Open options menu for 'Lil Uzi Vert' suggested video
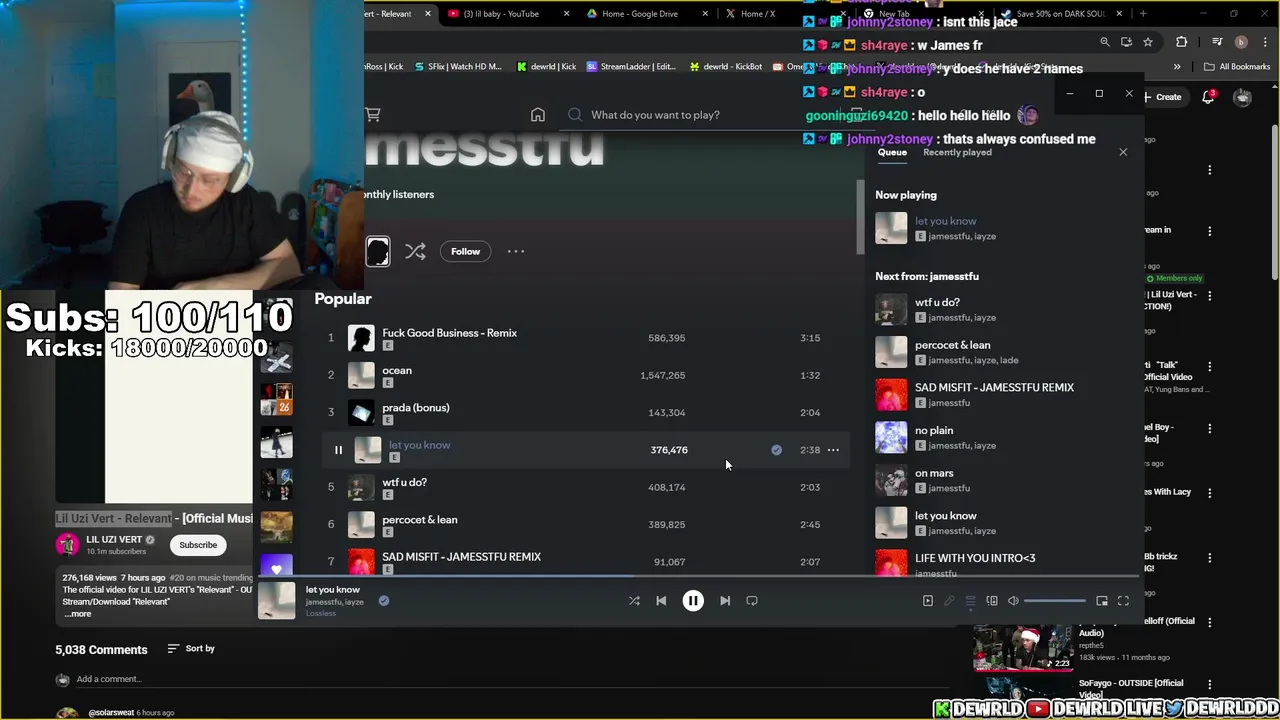This screenshot has width=1280, height=720. pos(1210,296)
